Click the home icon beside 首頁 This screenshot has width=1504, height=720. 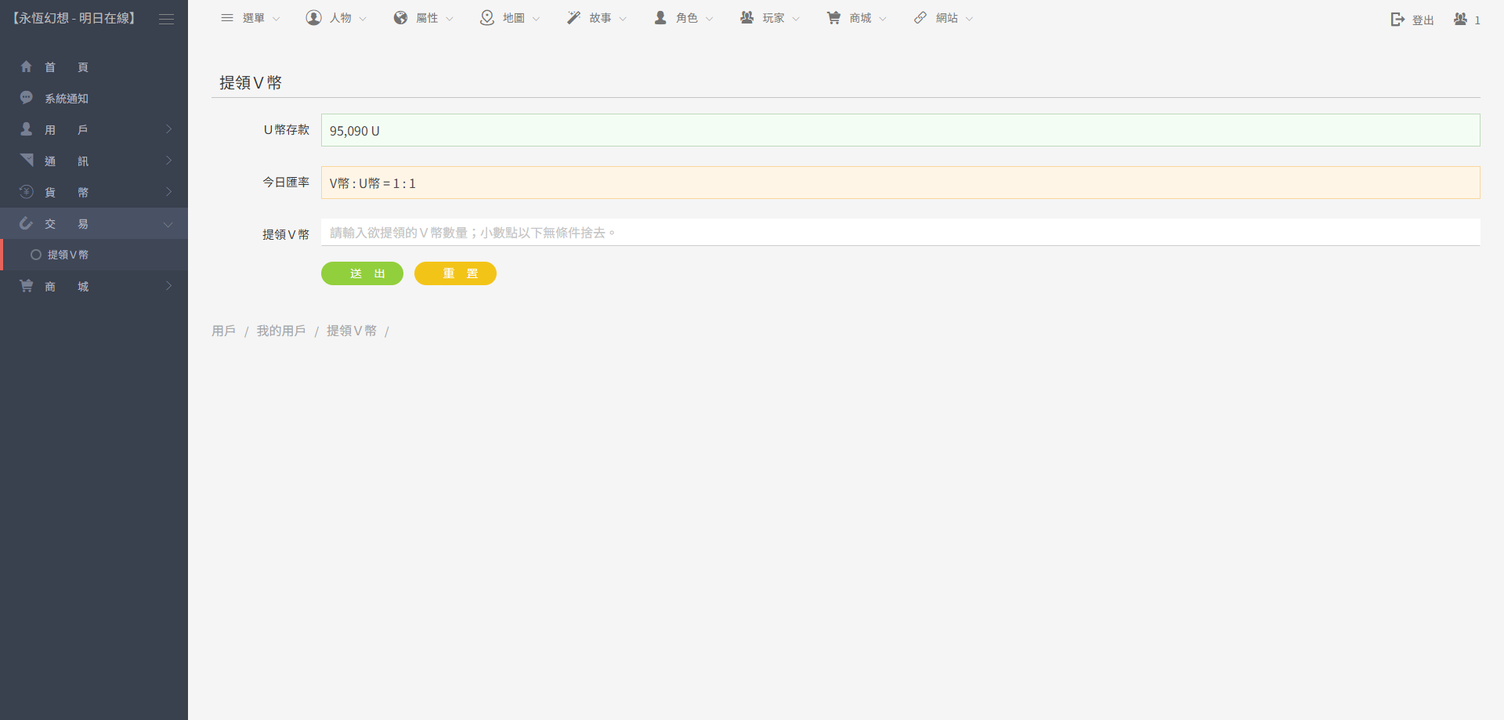click(27, 67)
